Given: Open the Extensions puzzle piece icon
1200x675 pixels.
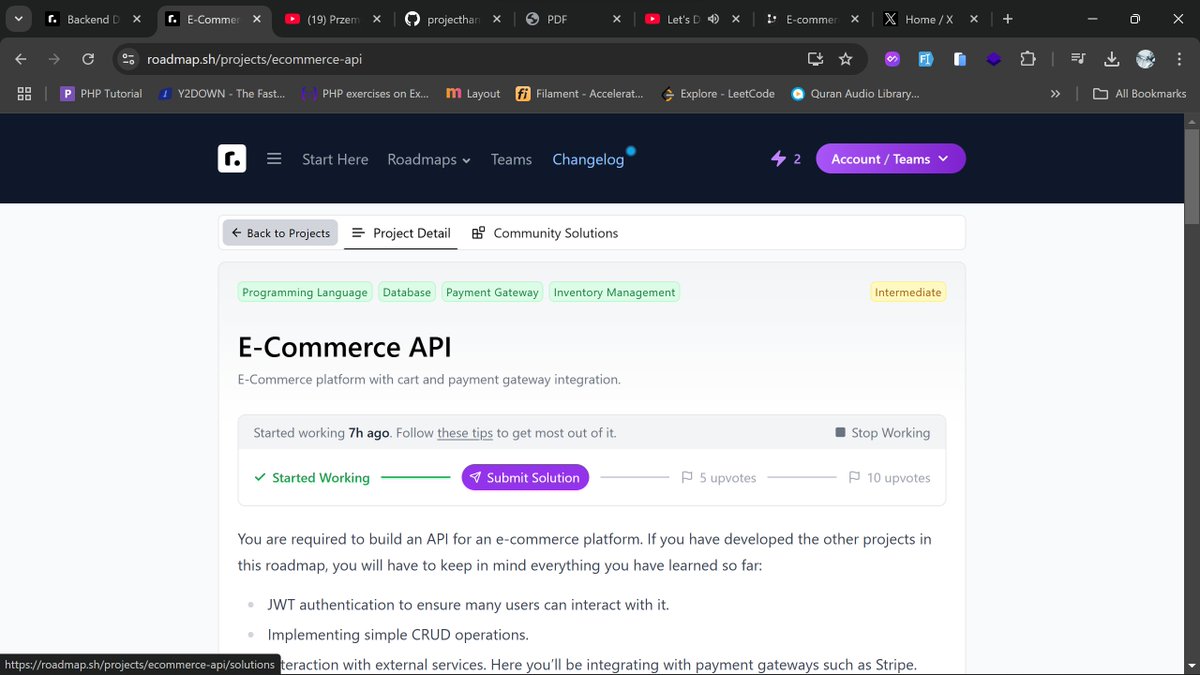Looking at the screenshot, I should point(1027,59).
